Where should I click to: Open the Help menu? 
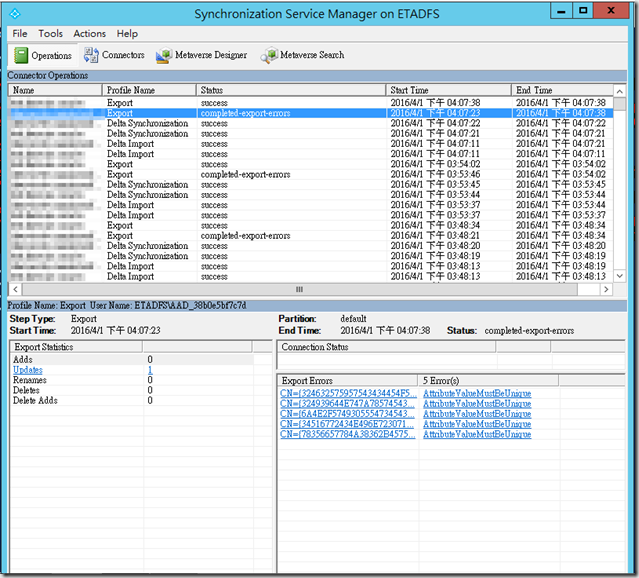(127, 33)
